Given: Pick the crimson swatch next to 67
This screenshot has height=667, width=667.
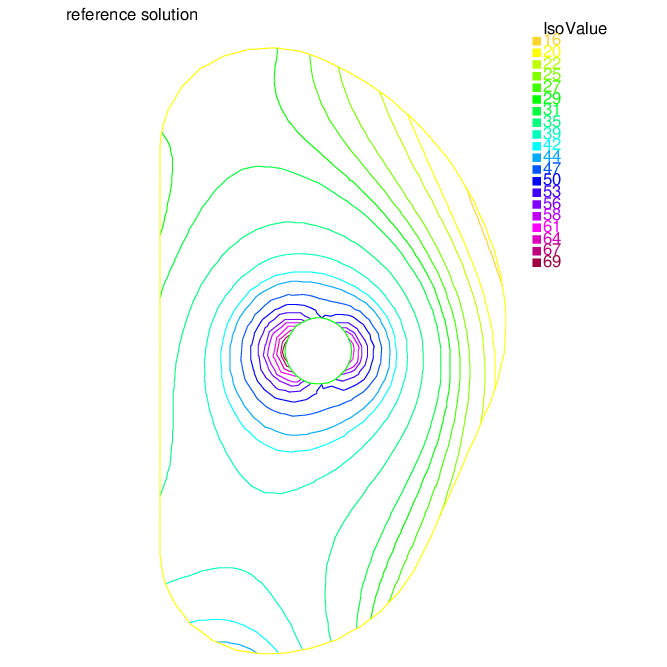Looking at the screenshot, I should (x=536, y=251).
